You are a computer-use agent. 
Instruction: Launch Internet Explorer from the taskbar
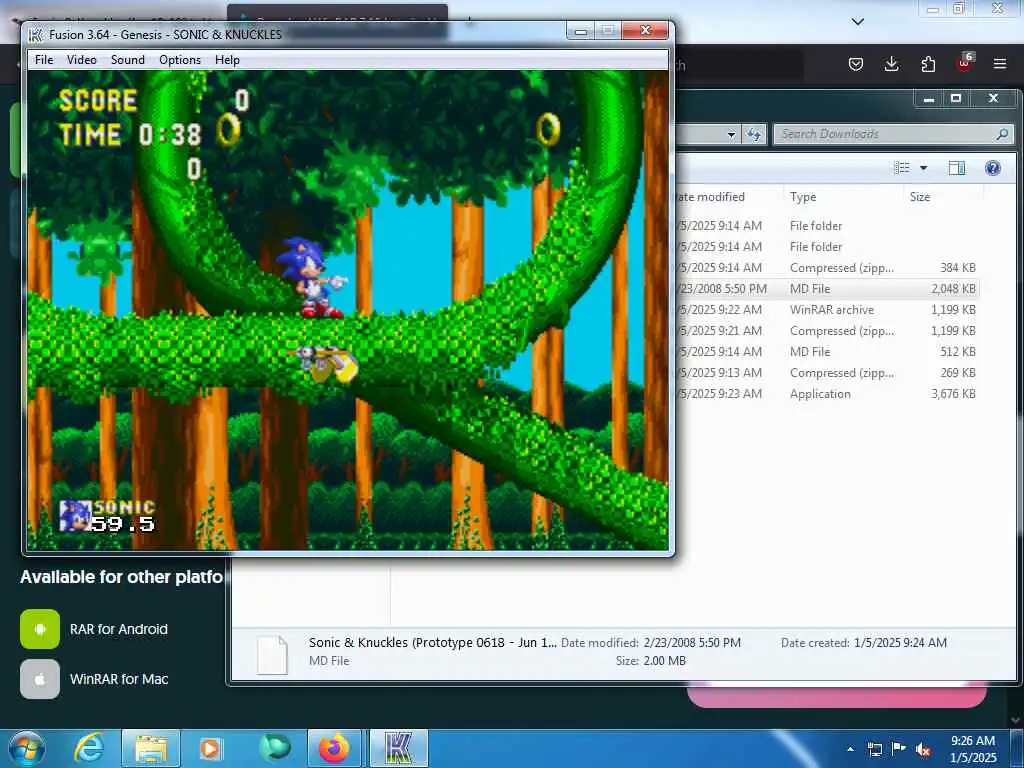click(89, 748)
